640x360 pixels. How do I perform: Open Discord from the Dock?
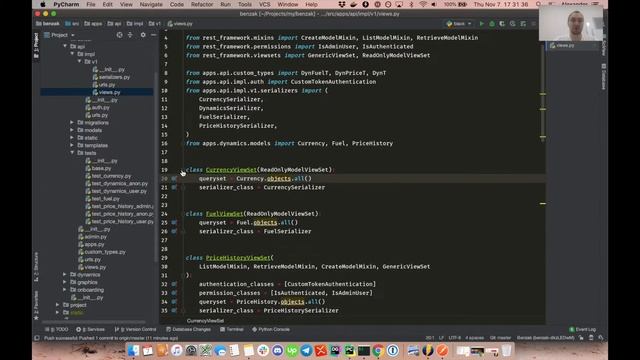[278, 350]
